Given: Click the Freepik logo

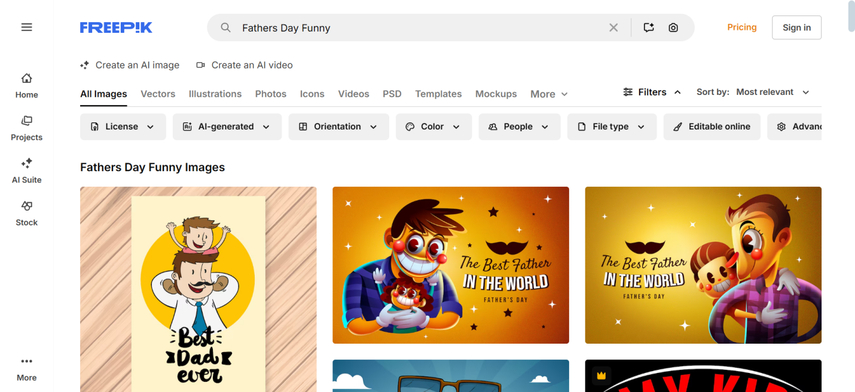Looking at the screenshot, I should tap(116, 27).
